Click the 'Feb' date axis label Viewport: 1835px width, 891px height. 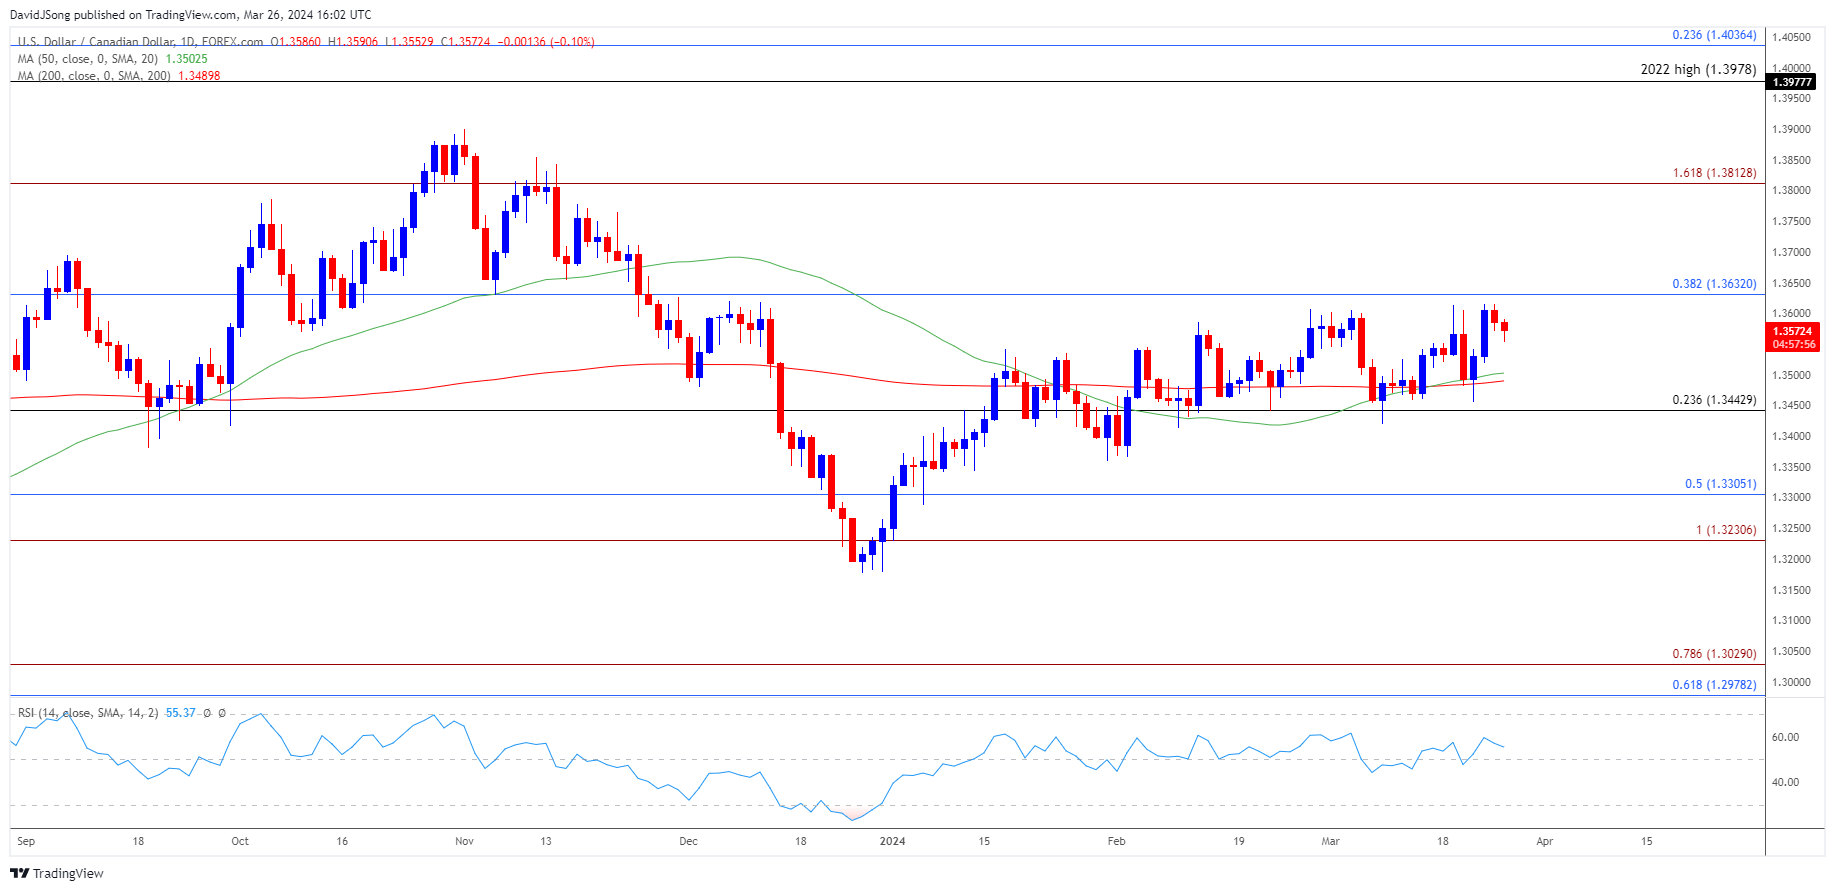point(1117,841)
